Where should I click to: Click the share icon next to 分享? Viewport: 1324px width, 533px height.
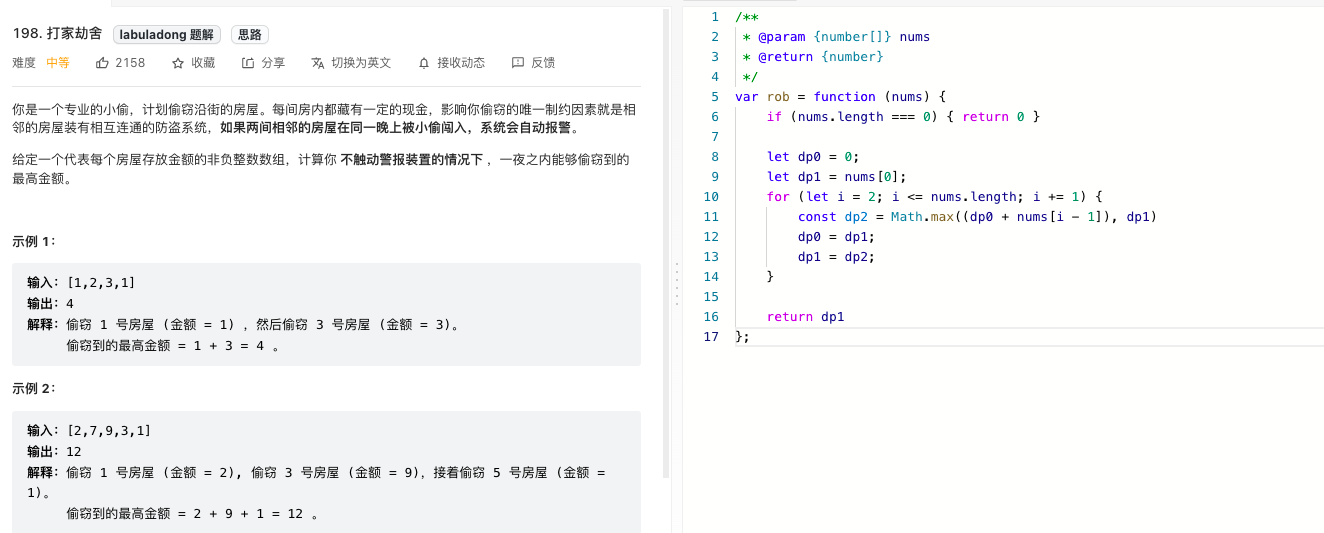coord(248,63)
